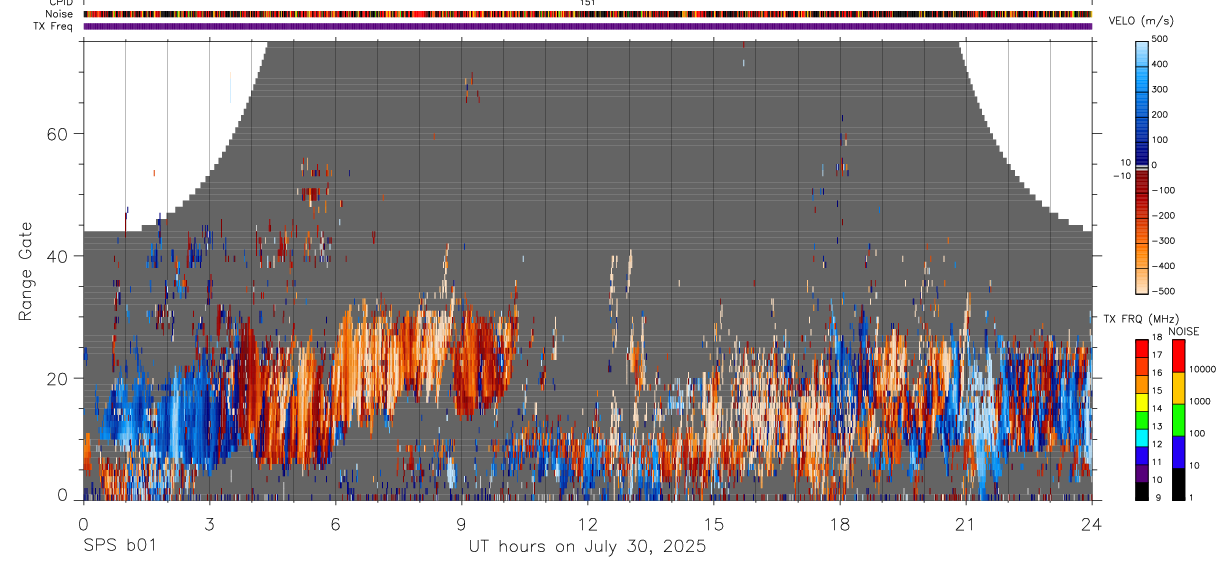Screen dimensions: 1228x567
Task: Click the '10000' label on the NOISE legend
Action: [1202, 370]
